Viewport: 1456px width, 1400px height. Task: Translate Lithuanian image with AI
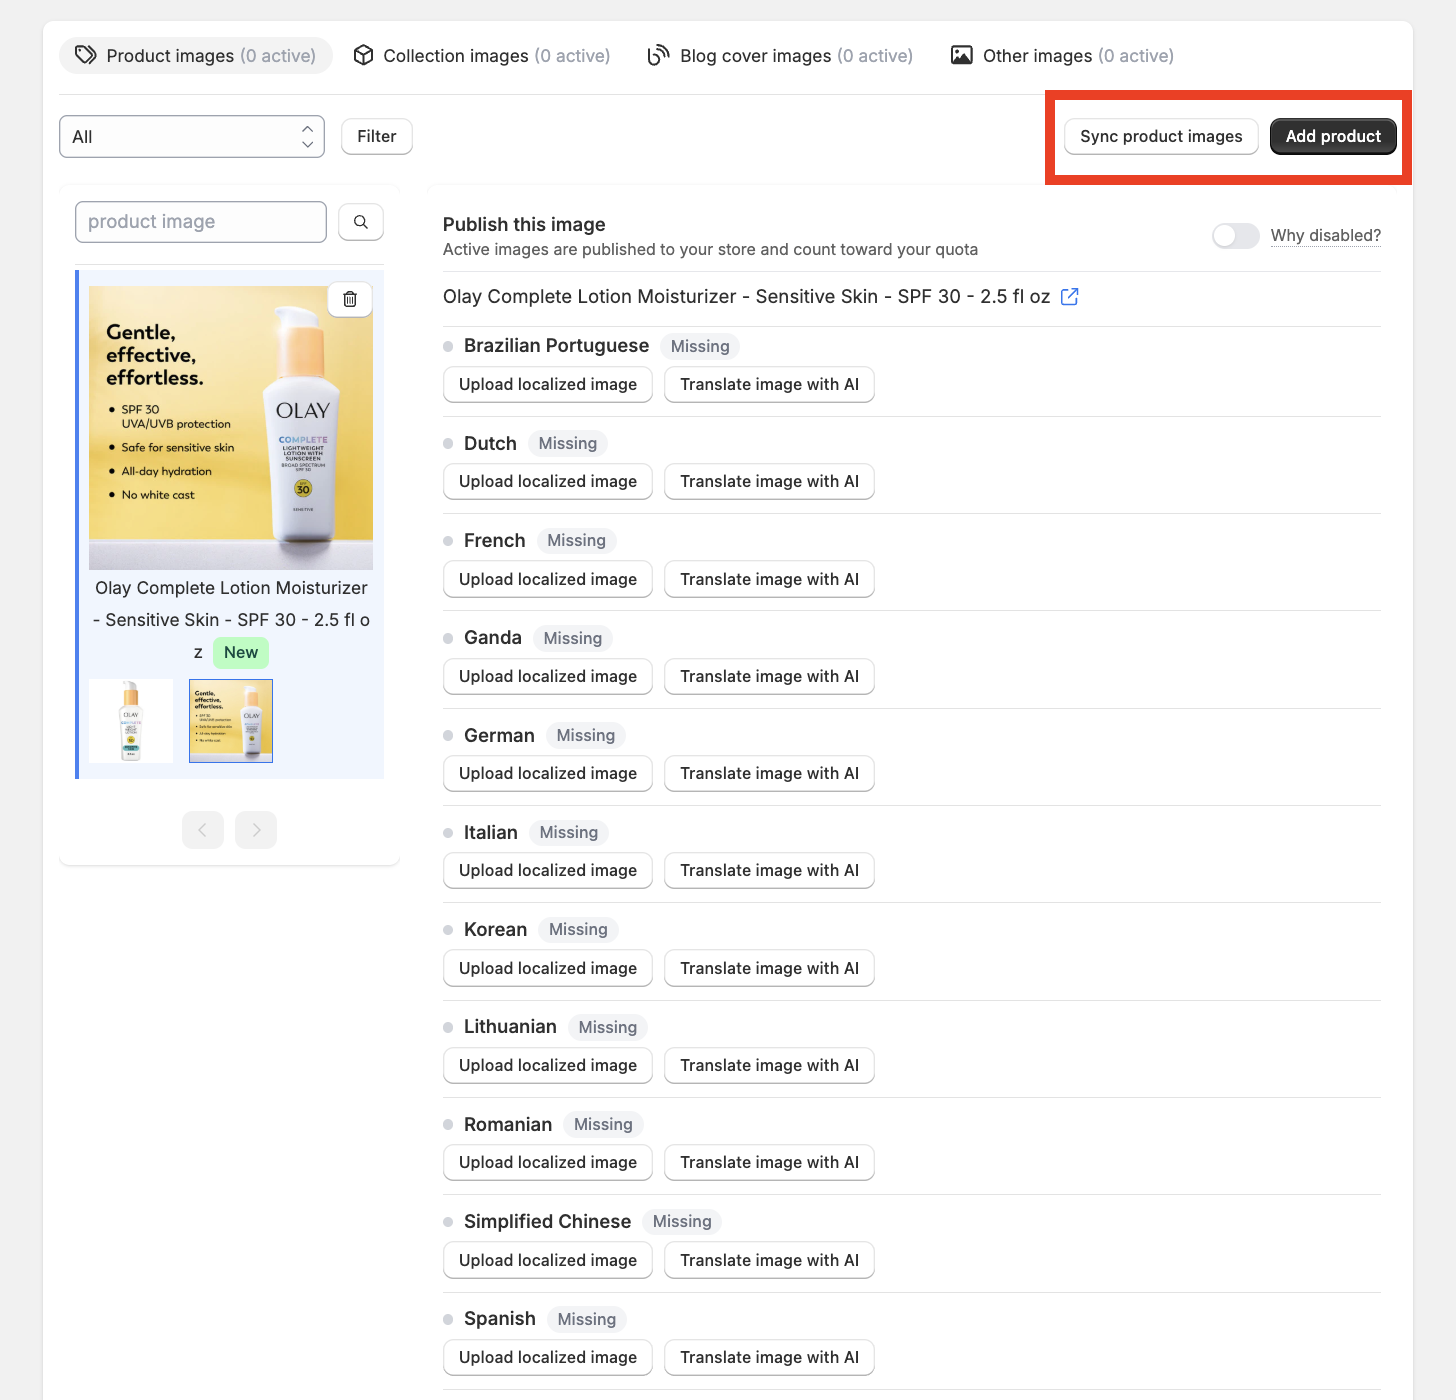(x=769, y=1066)
